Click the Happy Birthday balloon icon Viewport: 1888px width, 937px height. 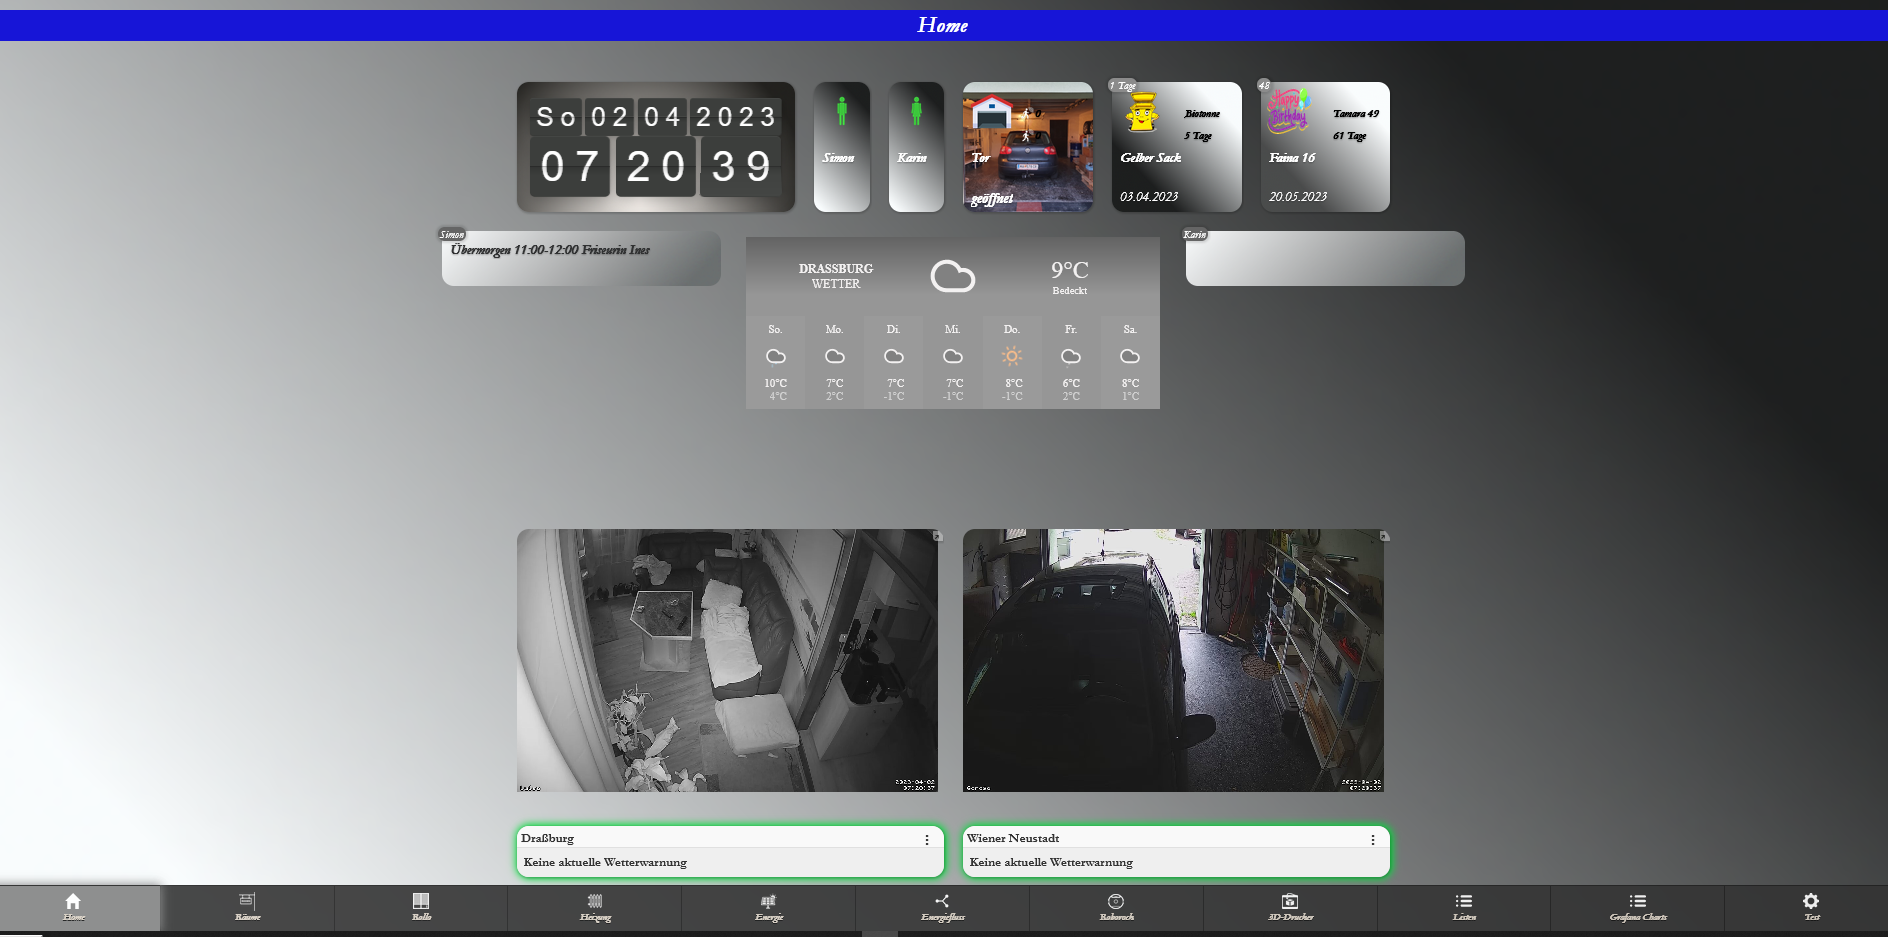(x=1289, y=110)
